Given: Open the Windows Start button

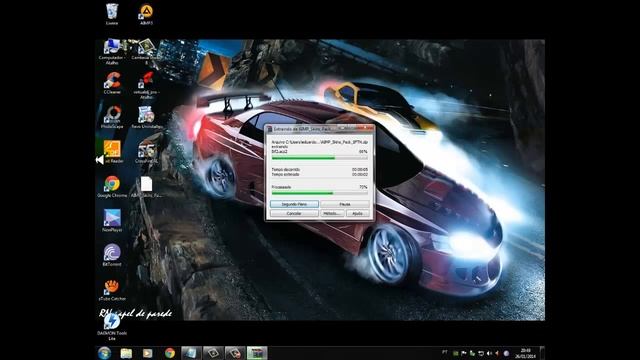Looking at the screenshot, I should pyautogui.click(x=104, y=353).
